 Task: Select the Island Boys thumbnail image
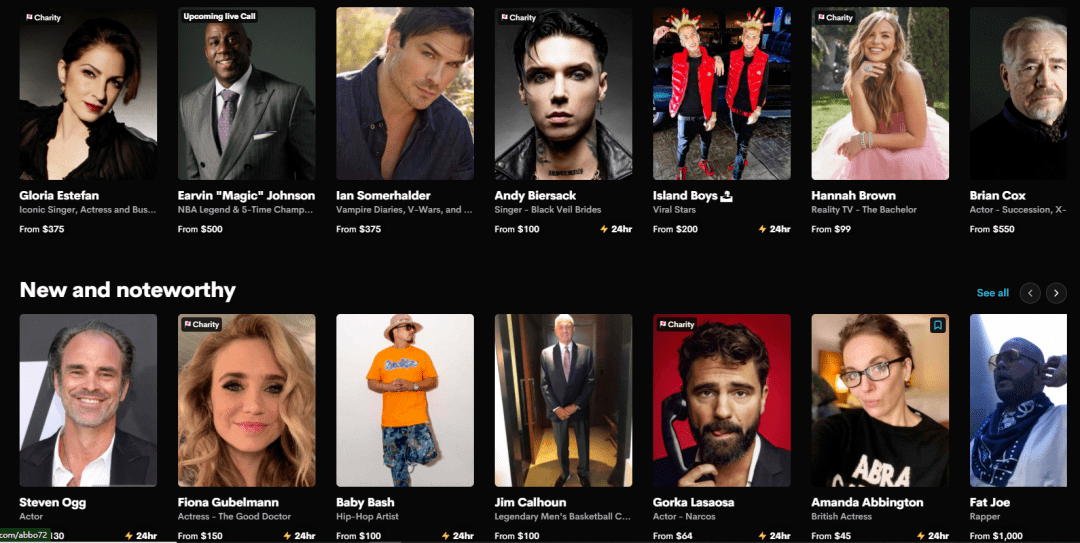(x=722, y=94)
